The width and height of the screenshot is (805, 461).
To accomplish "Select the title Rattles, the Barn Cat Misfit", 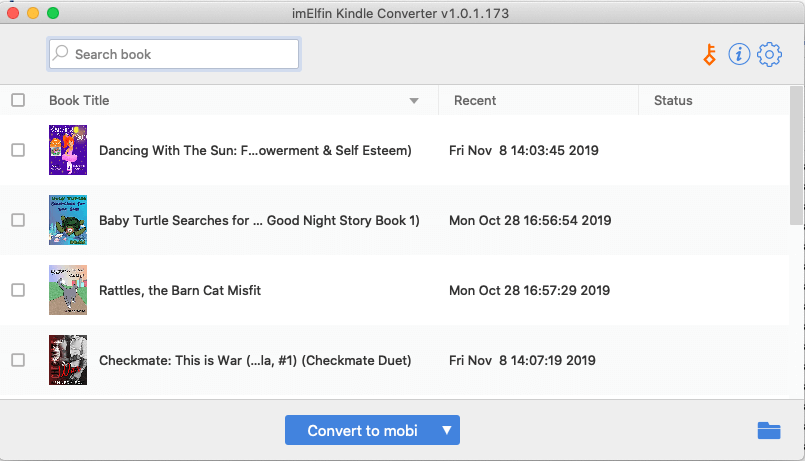I will click(180, 291).
